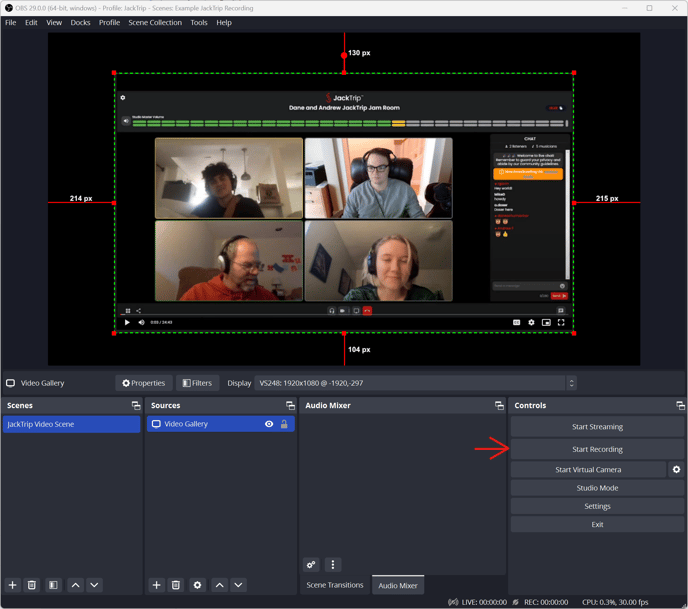Switch to Scene Transitions tab
The height and width of the screenshot is (609, 688).
pos(335,585)
